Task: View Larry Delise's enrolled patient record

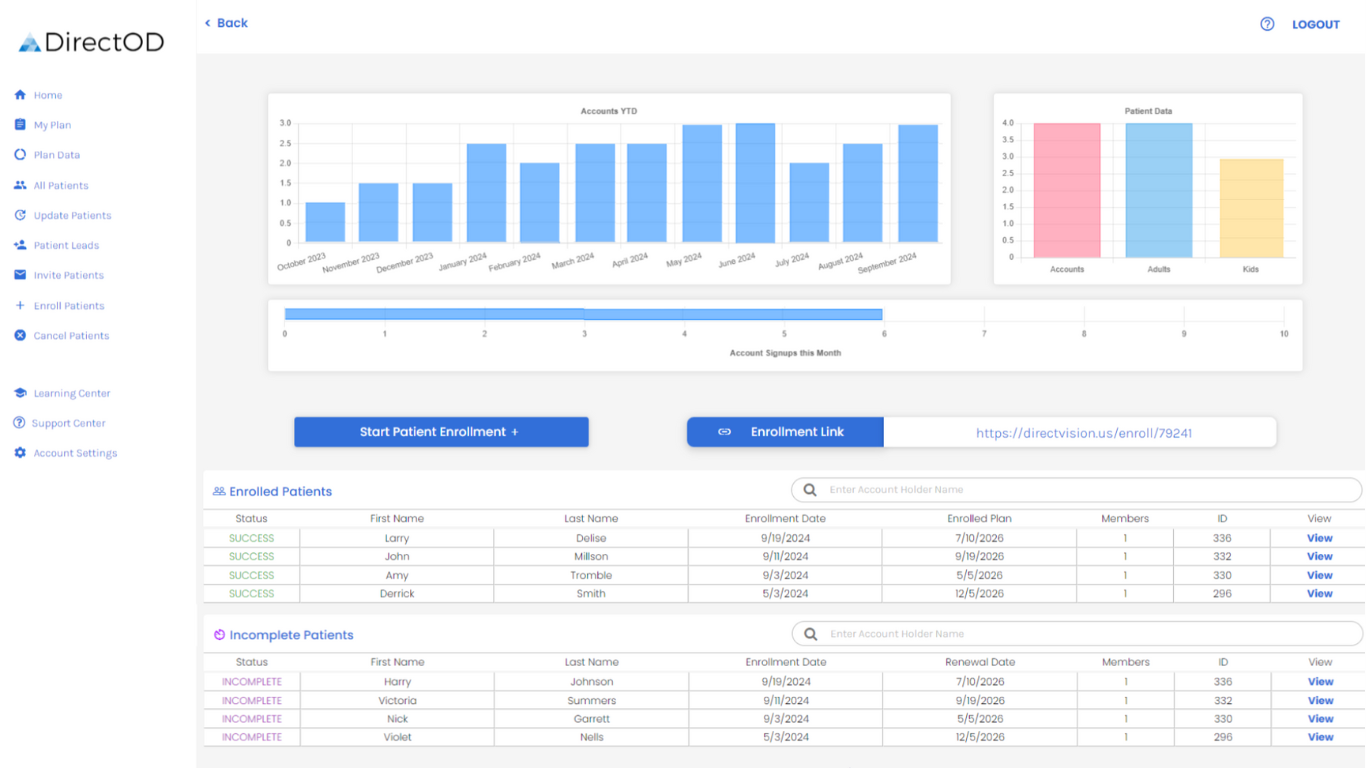Action: pyautogui.click(x=1319, y=538)
